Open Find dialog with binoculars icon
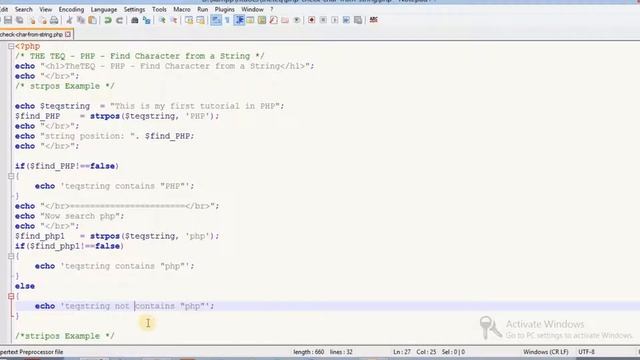 click(135, 20)
